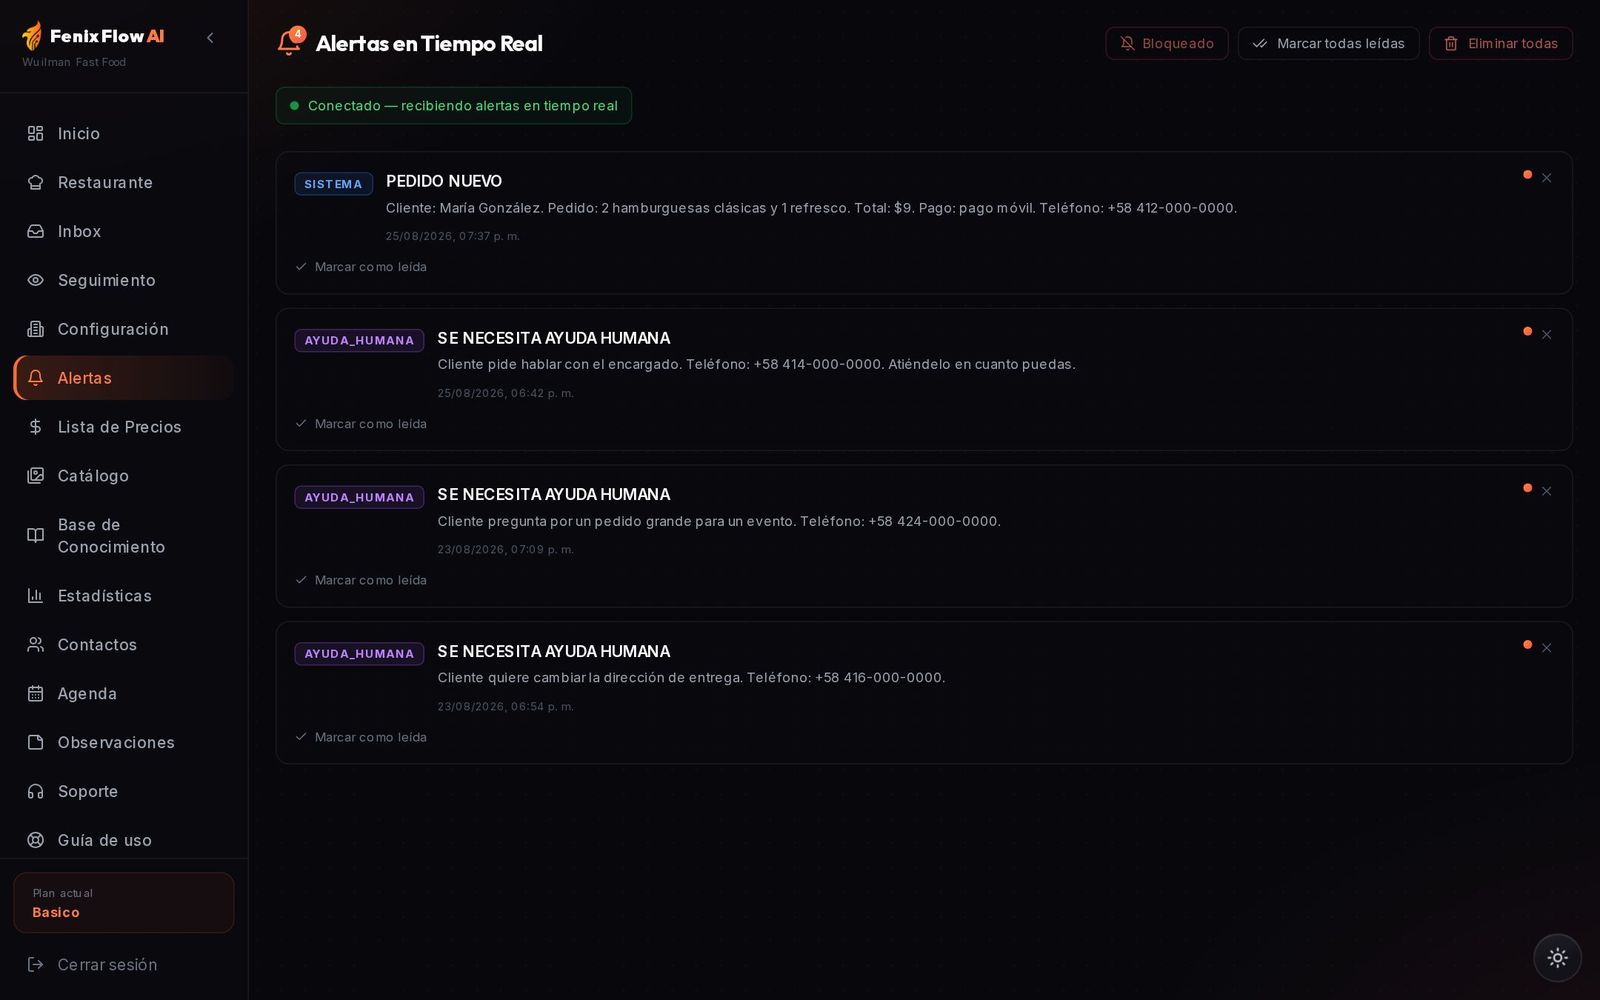Open the Plan actual Basico card
This screenshot has width=1600, height=1000.
[124, 903]
